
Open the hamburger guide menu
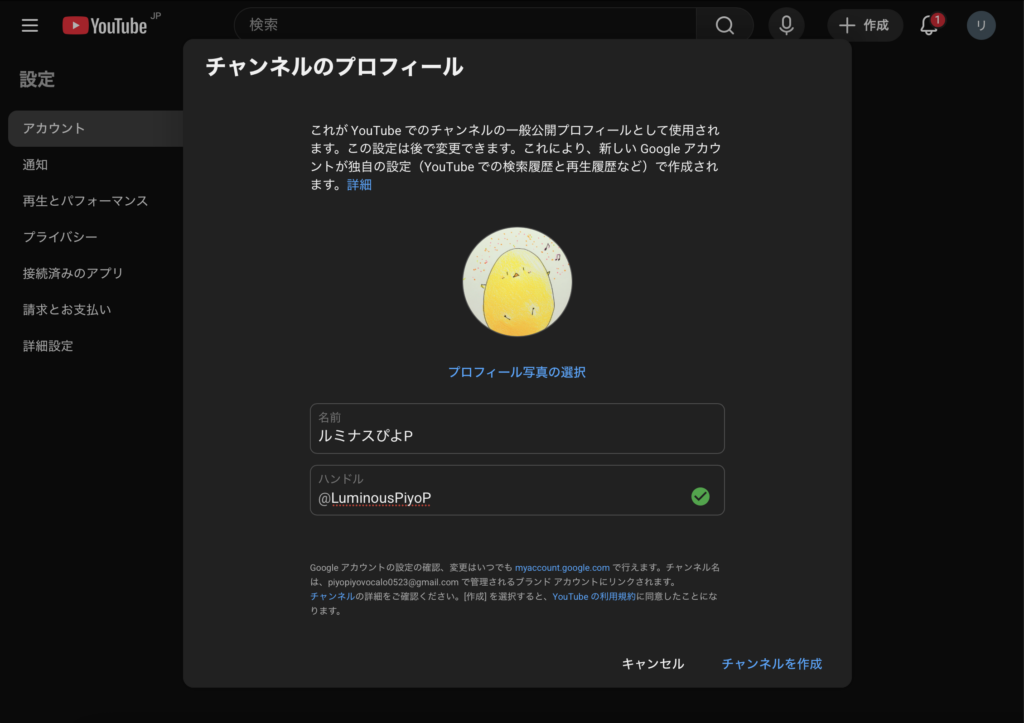pos(30,25)
